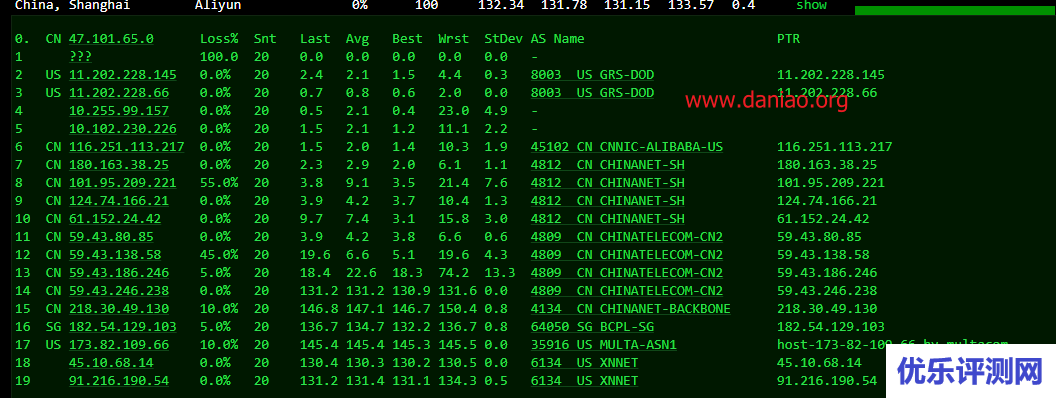The width and height of the screenshot is (1056, 398).
Task: Open hop 13 underlined IP link 59.43.186.246
Action: point(119,273)
